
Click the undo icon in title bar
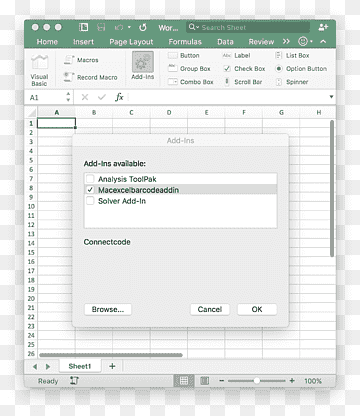coord(119,27)
